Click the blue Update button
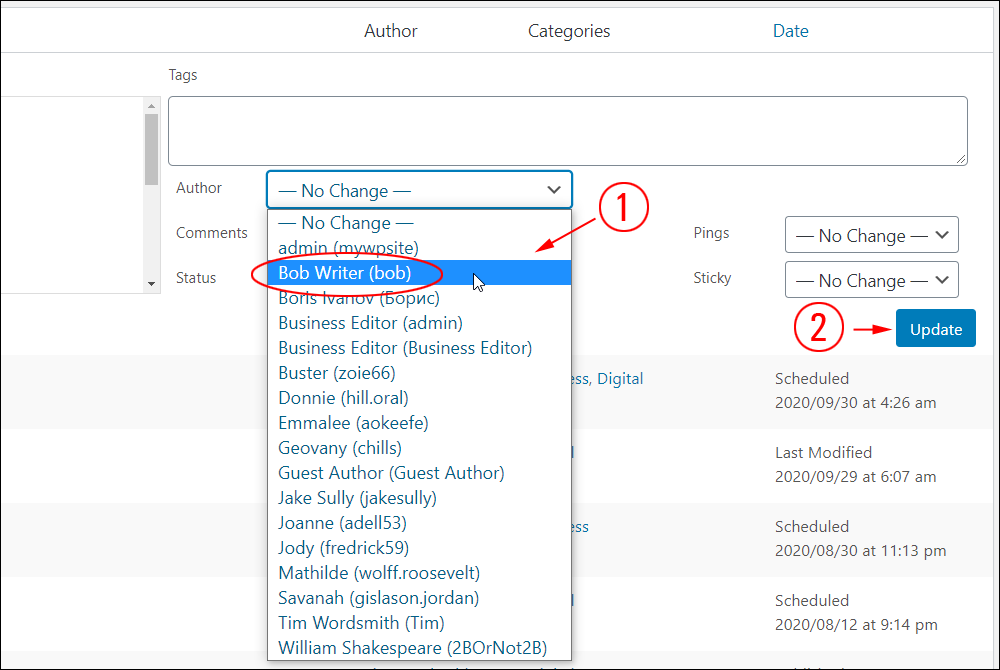Viewport: 1000px width, 670px height. click(936, 328)
